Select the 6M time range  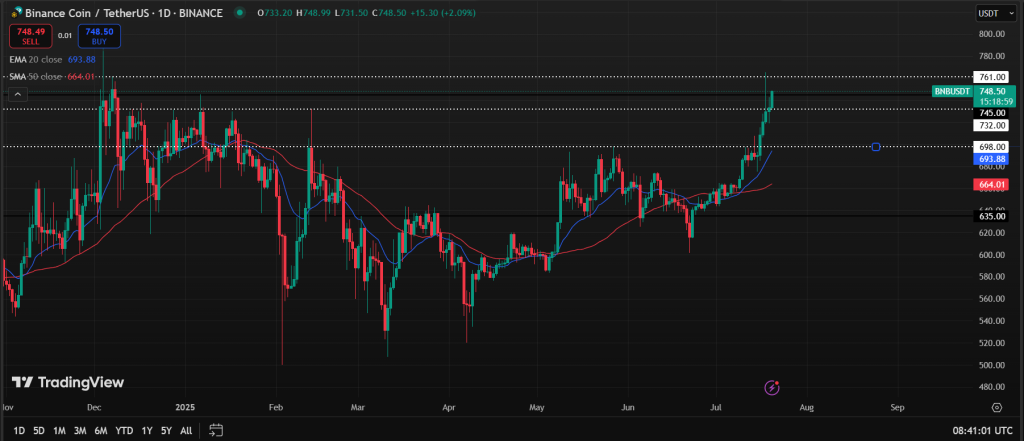(x=101, y=431)
